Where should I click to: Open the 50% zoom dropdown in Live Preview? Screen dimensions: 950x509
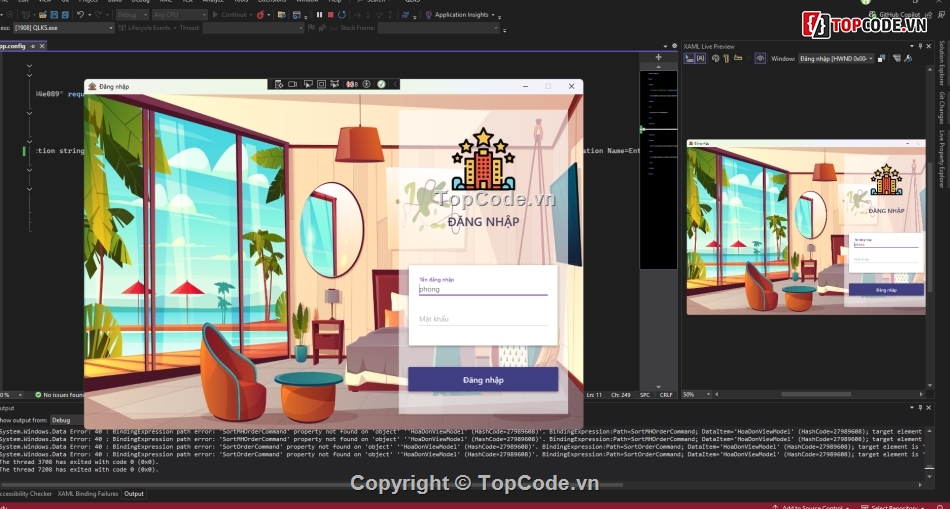coord(697,394)
